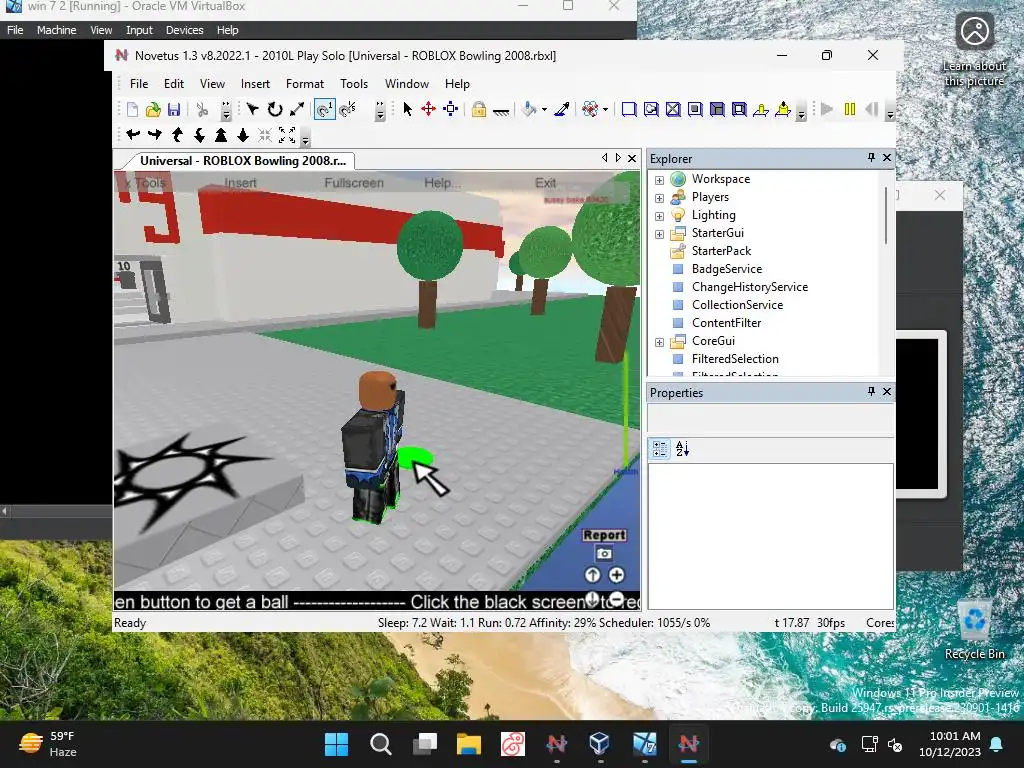Screen dimensions: 1024x768
Task: Tilt camera down arrow icon
Action: pyautogui.click(x=199, y=135)
